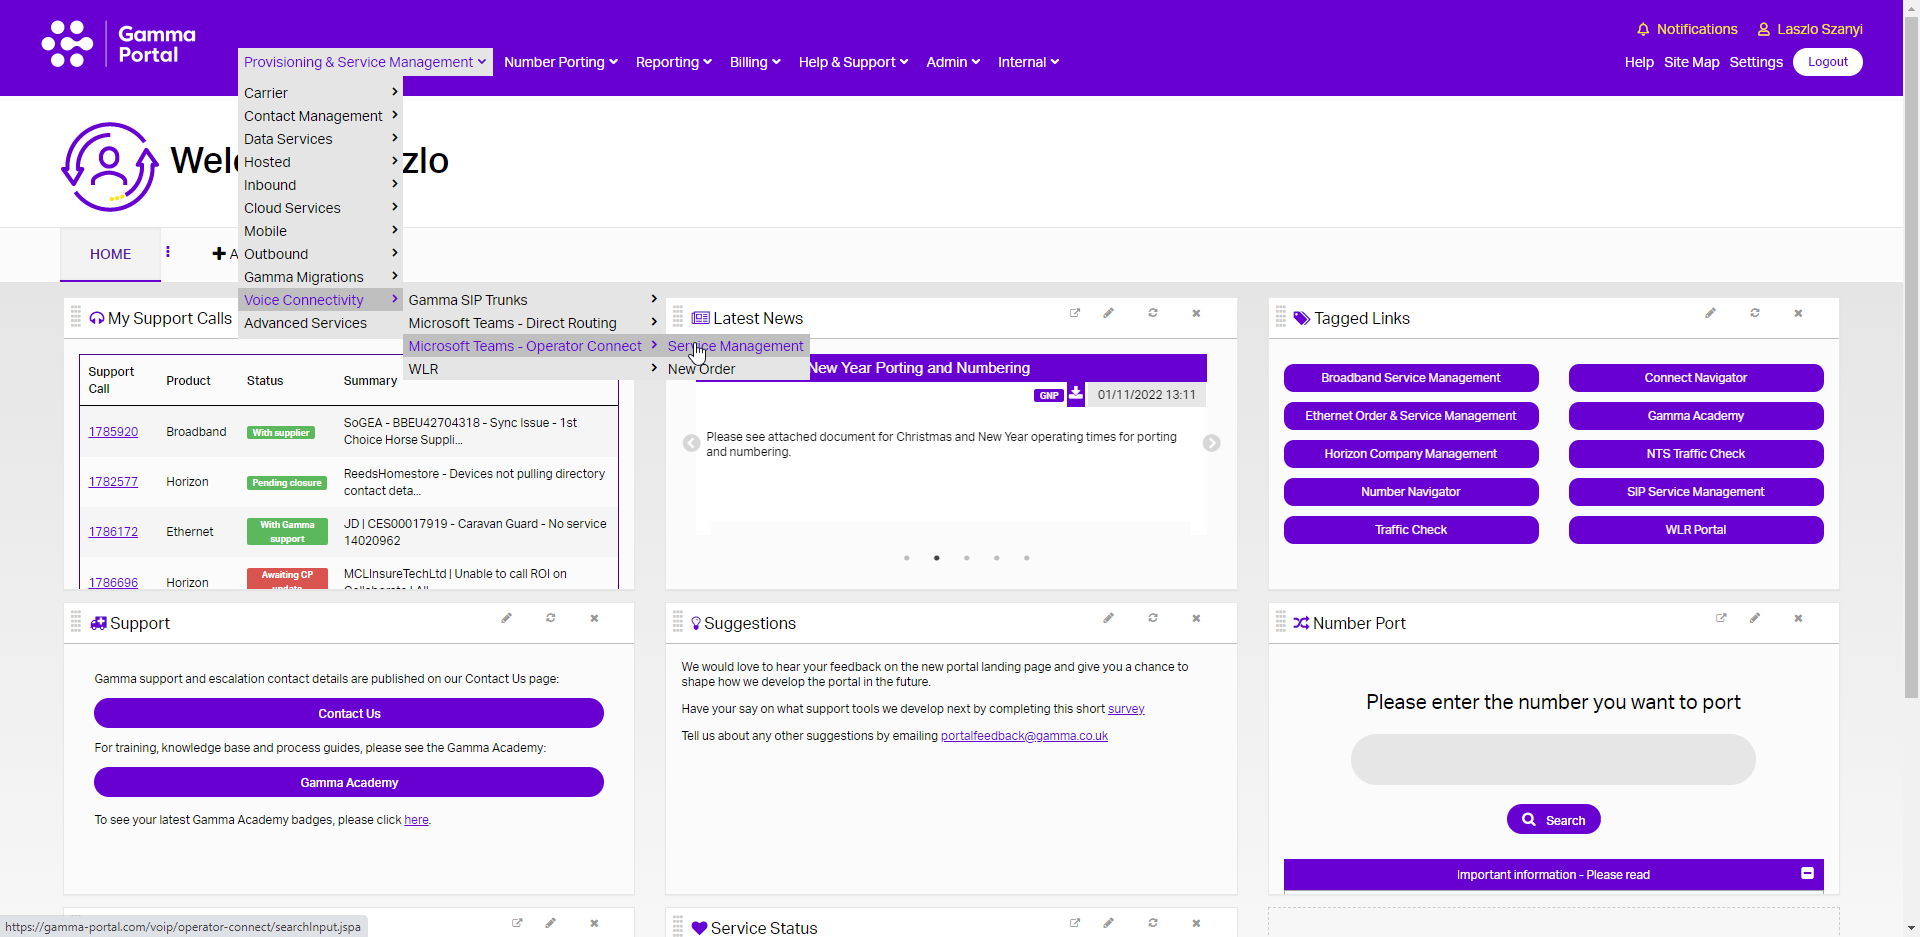Open the survey link
Image resolution: width=1920 pixels, height=937 pixels.
[x=1126, y=709]
